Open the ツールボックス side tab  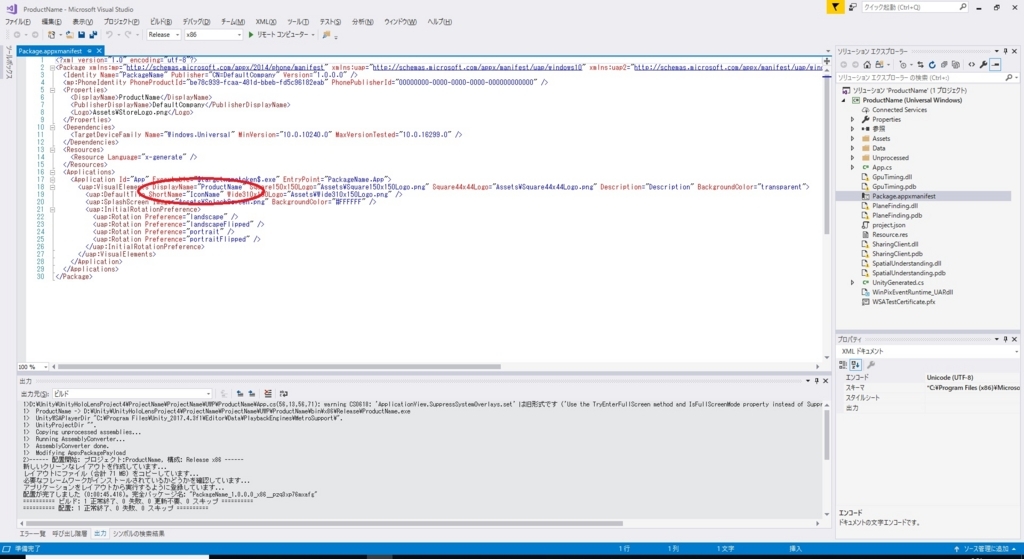(8, 63)
